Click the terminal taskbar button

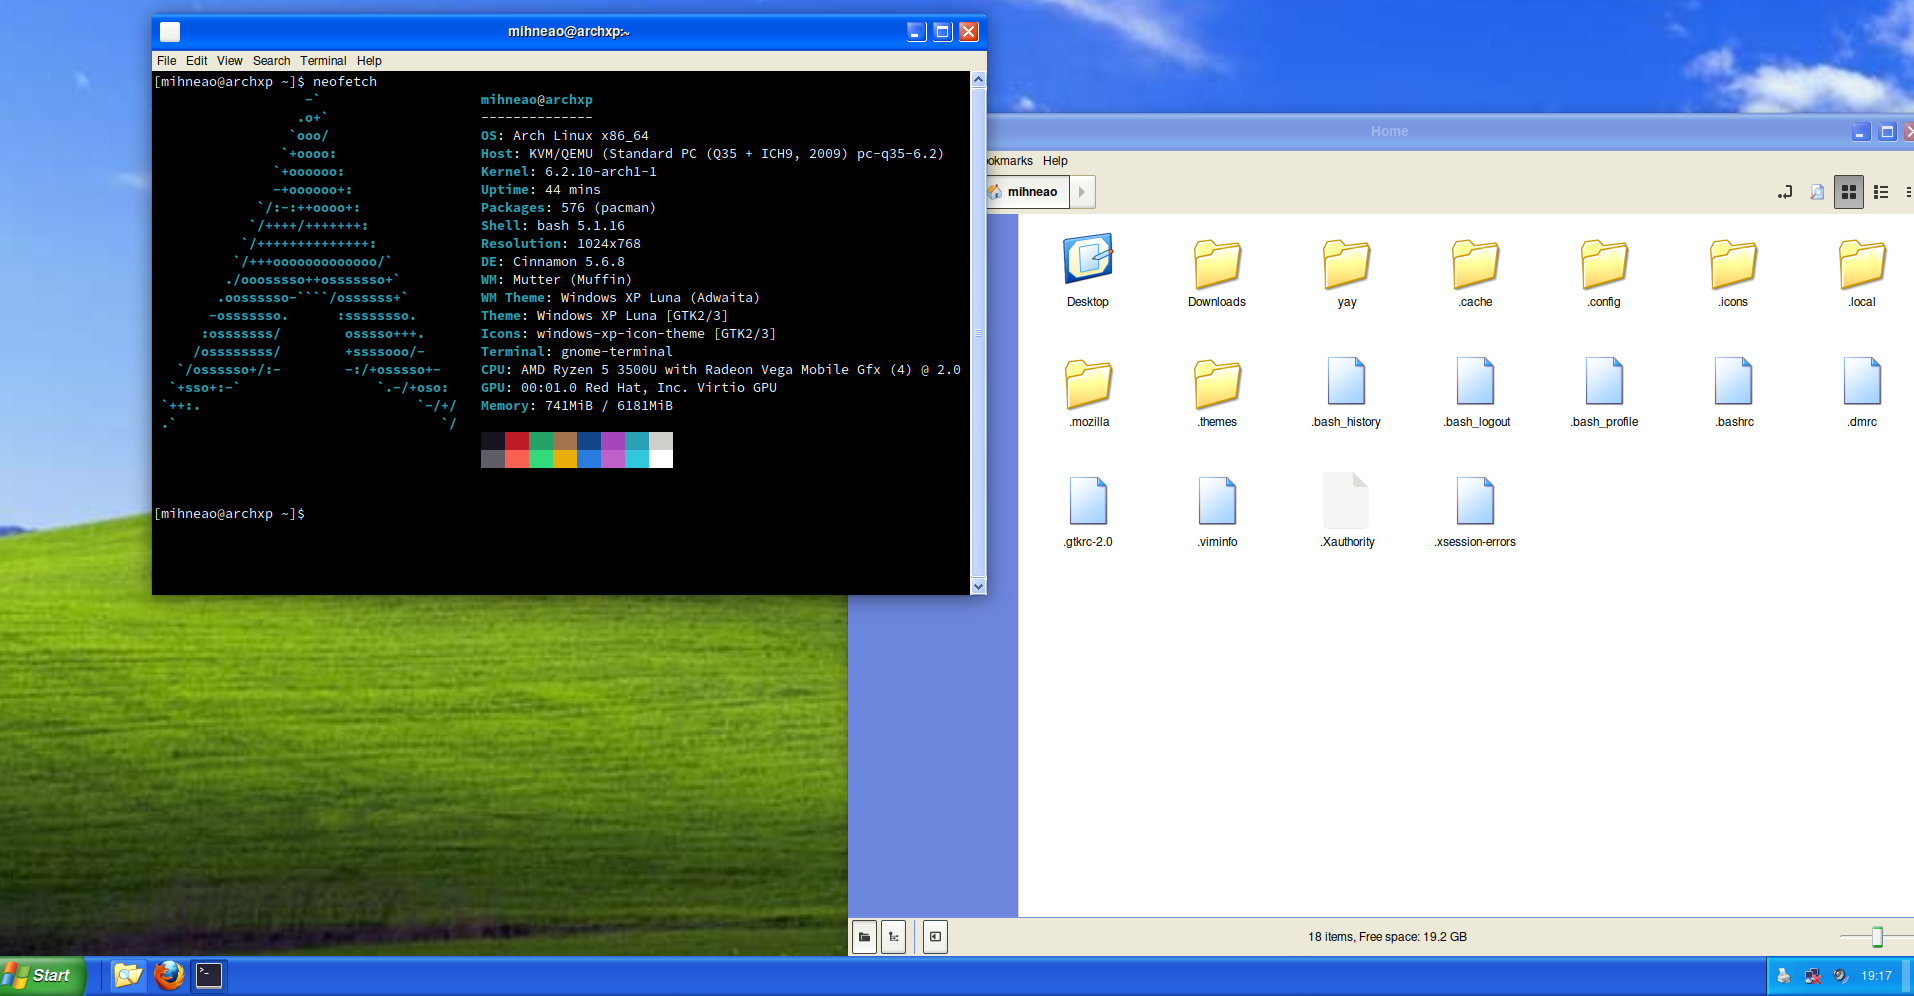pyautogui.click(x=209, y=975)
